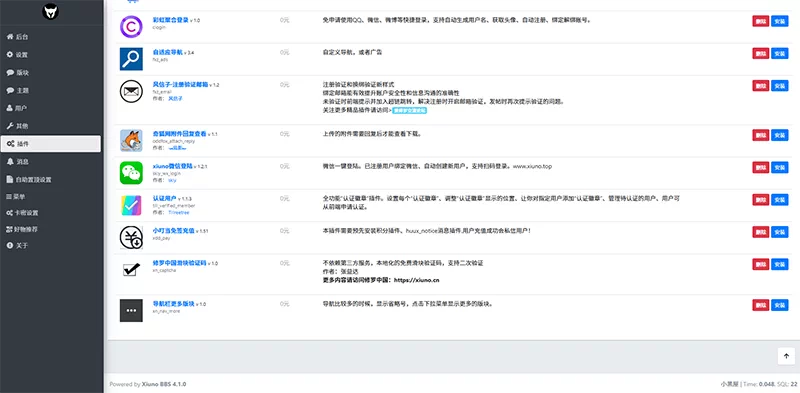The width and height of the screenshot is (800, 393).
Task: Click the 导航栏更多版块 ellipsis icon
Action: [x=131, y=310]
